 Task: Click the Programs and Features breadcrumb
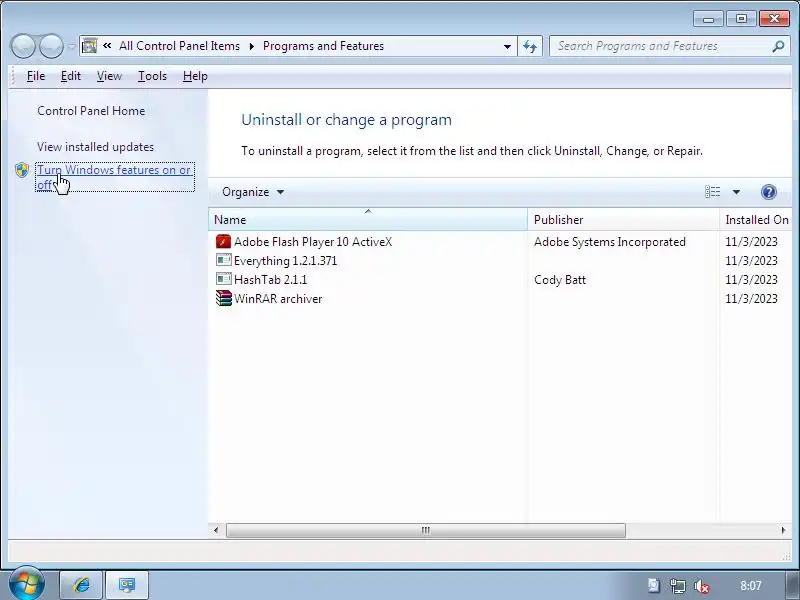pyautogui.click(x=323, y=46)
